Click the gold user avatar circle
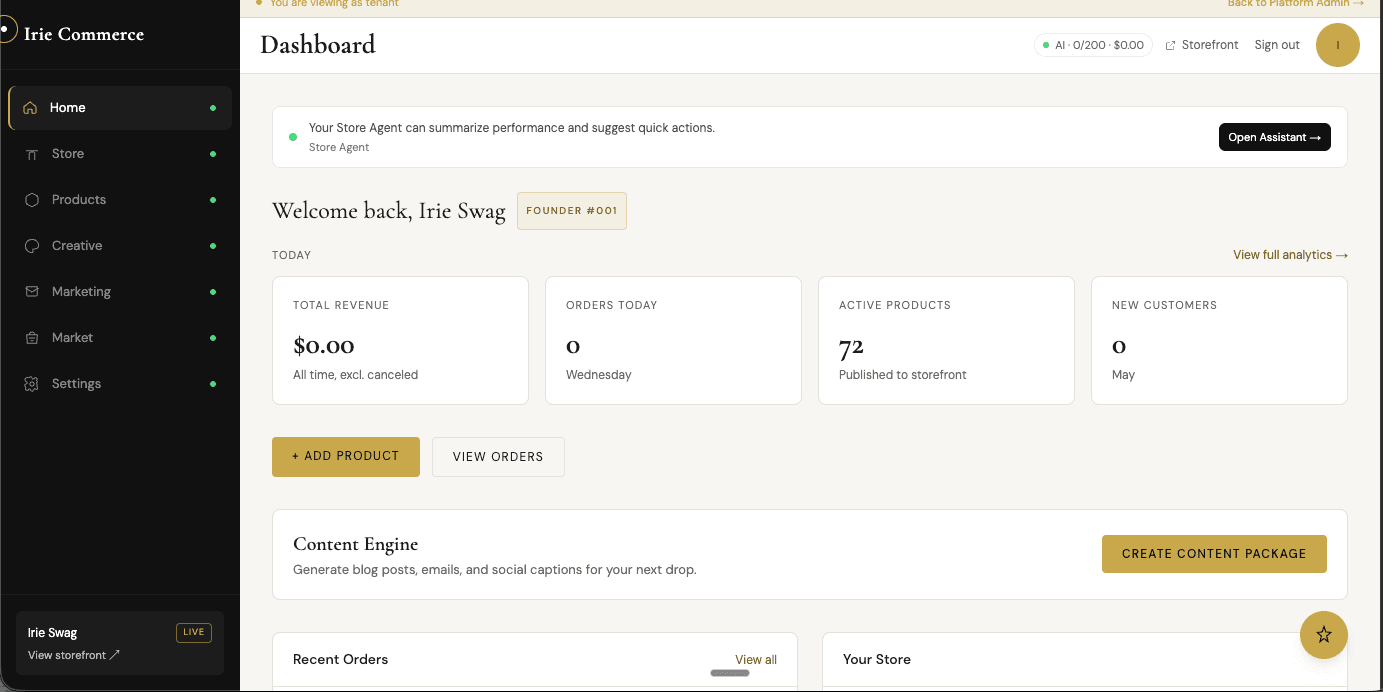Screen dimensions: 1383x692 pyautogui.click(x=1338, y=45)
